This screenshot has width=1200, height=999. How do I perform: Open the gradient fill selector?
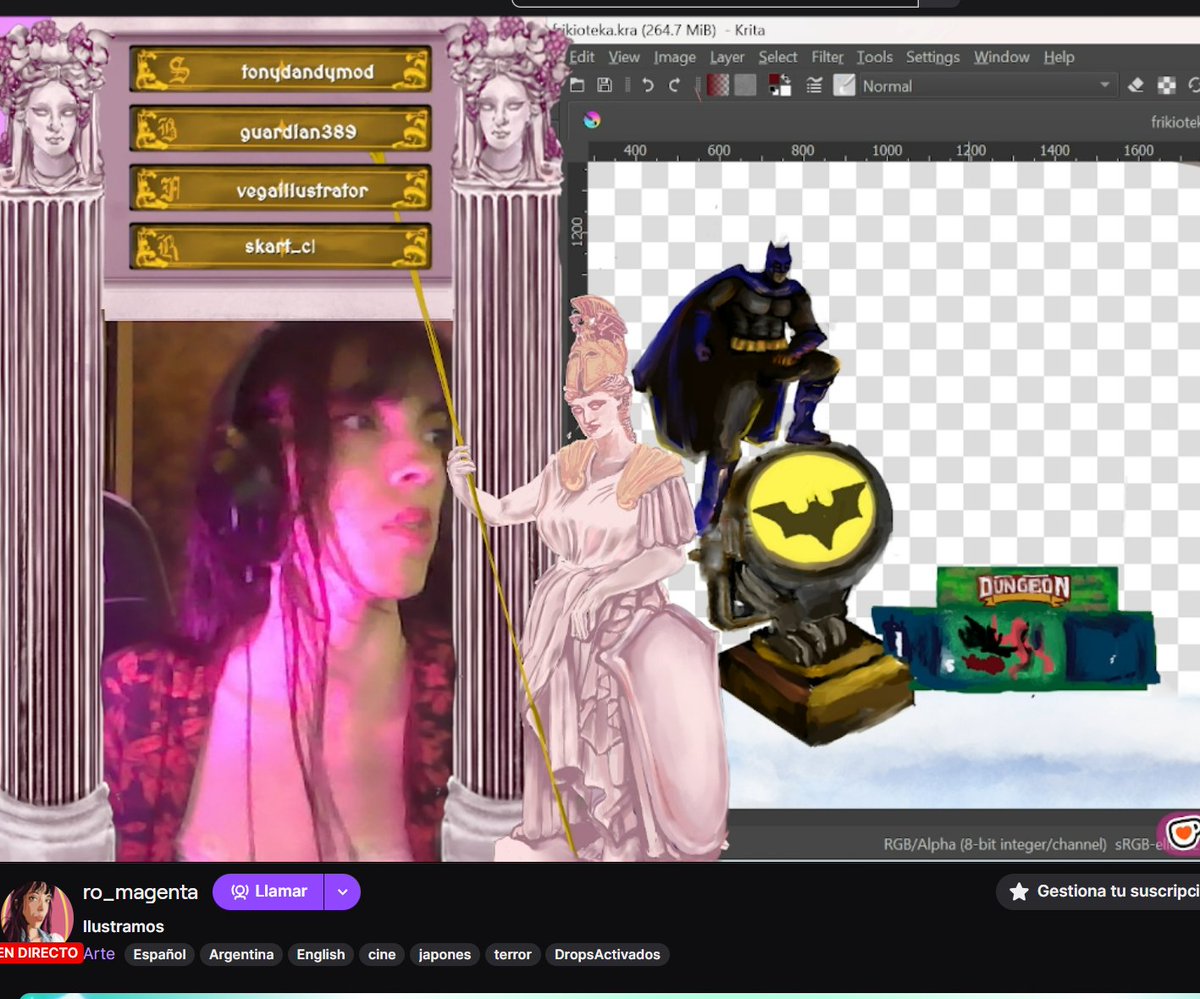tap(718, 86)
